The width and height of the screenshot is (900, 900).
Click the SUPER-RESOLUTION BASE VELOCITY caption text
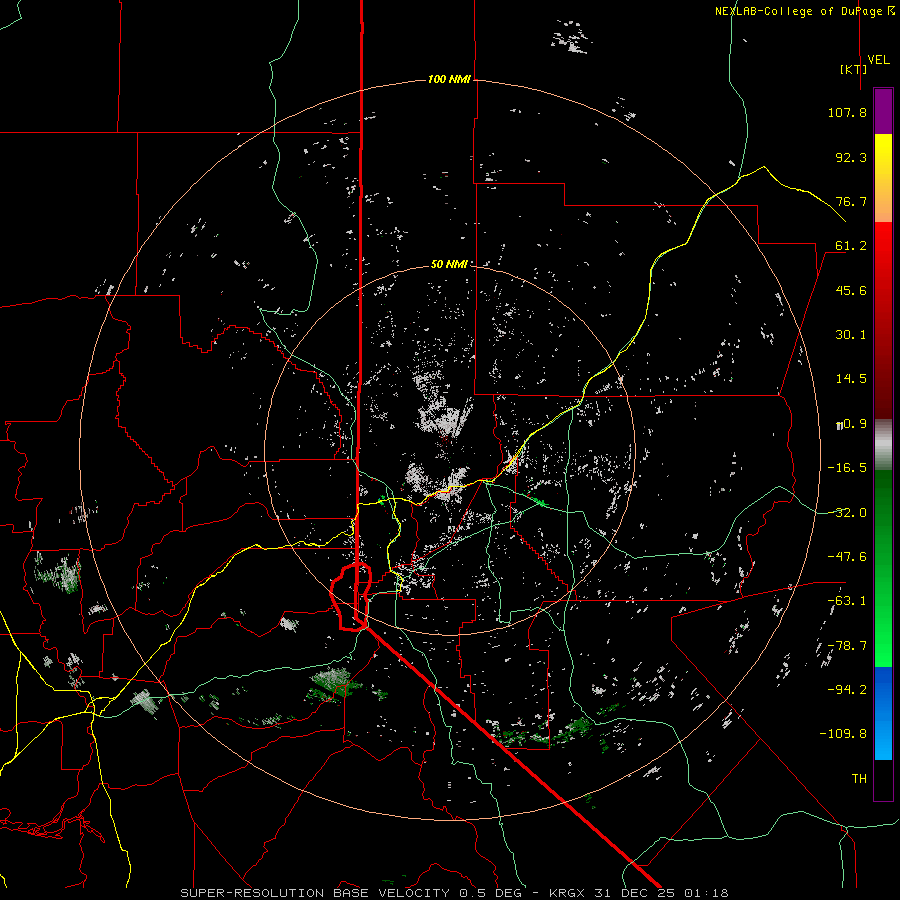[x=315, y=893]
